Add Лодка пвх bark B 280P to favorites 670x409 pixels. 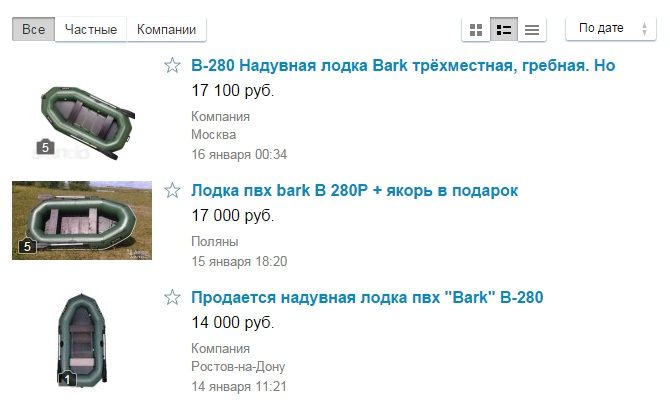point(172,190)
